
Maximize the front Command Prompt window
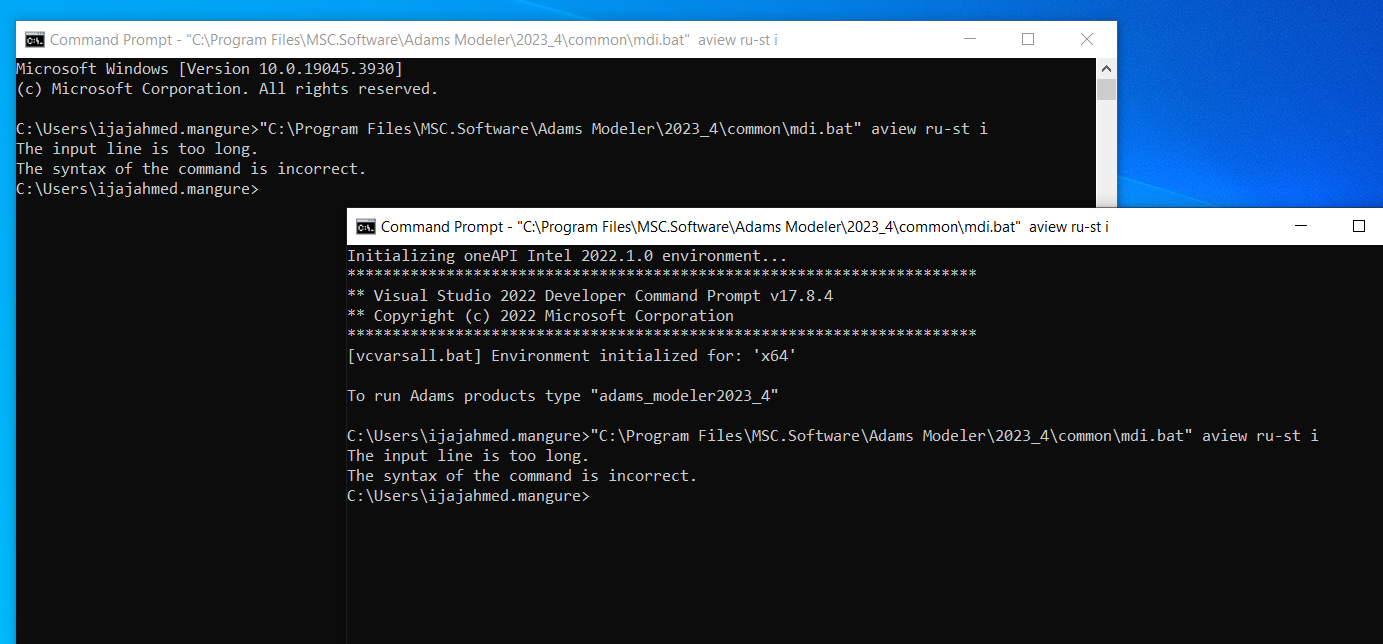tap(1358, 227)
